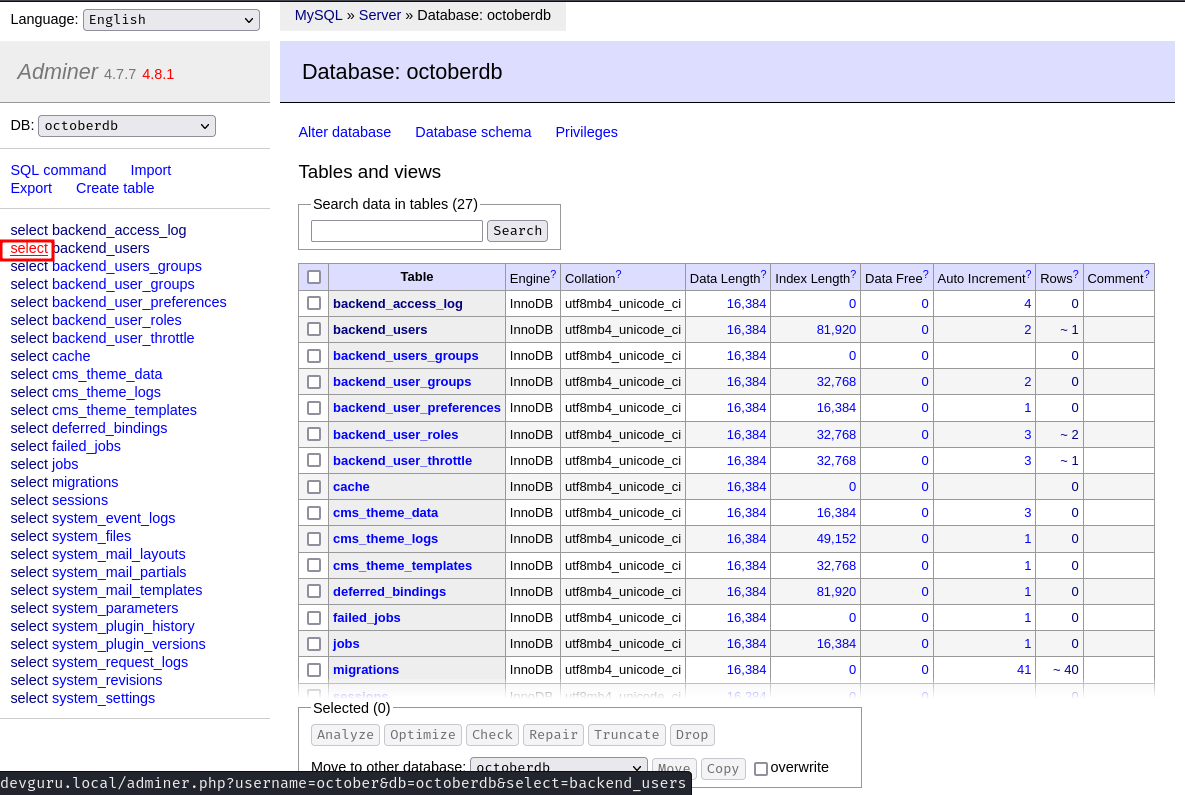The height and width of the screenshot is (795, 1185).
Task: Click the help question mark beside Collation header
Action: click(x=618, y=274)
